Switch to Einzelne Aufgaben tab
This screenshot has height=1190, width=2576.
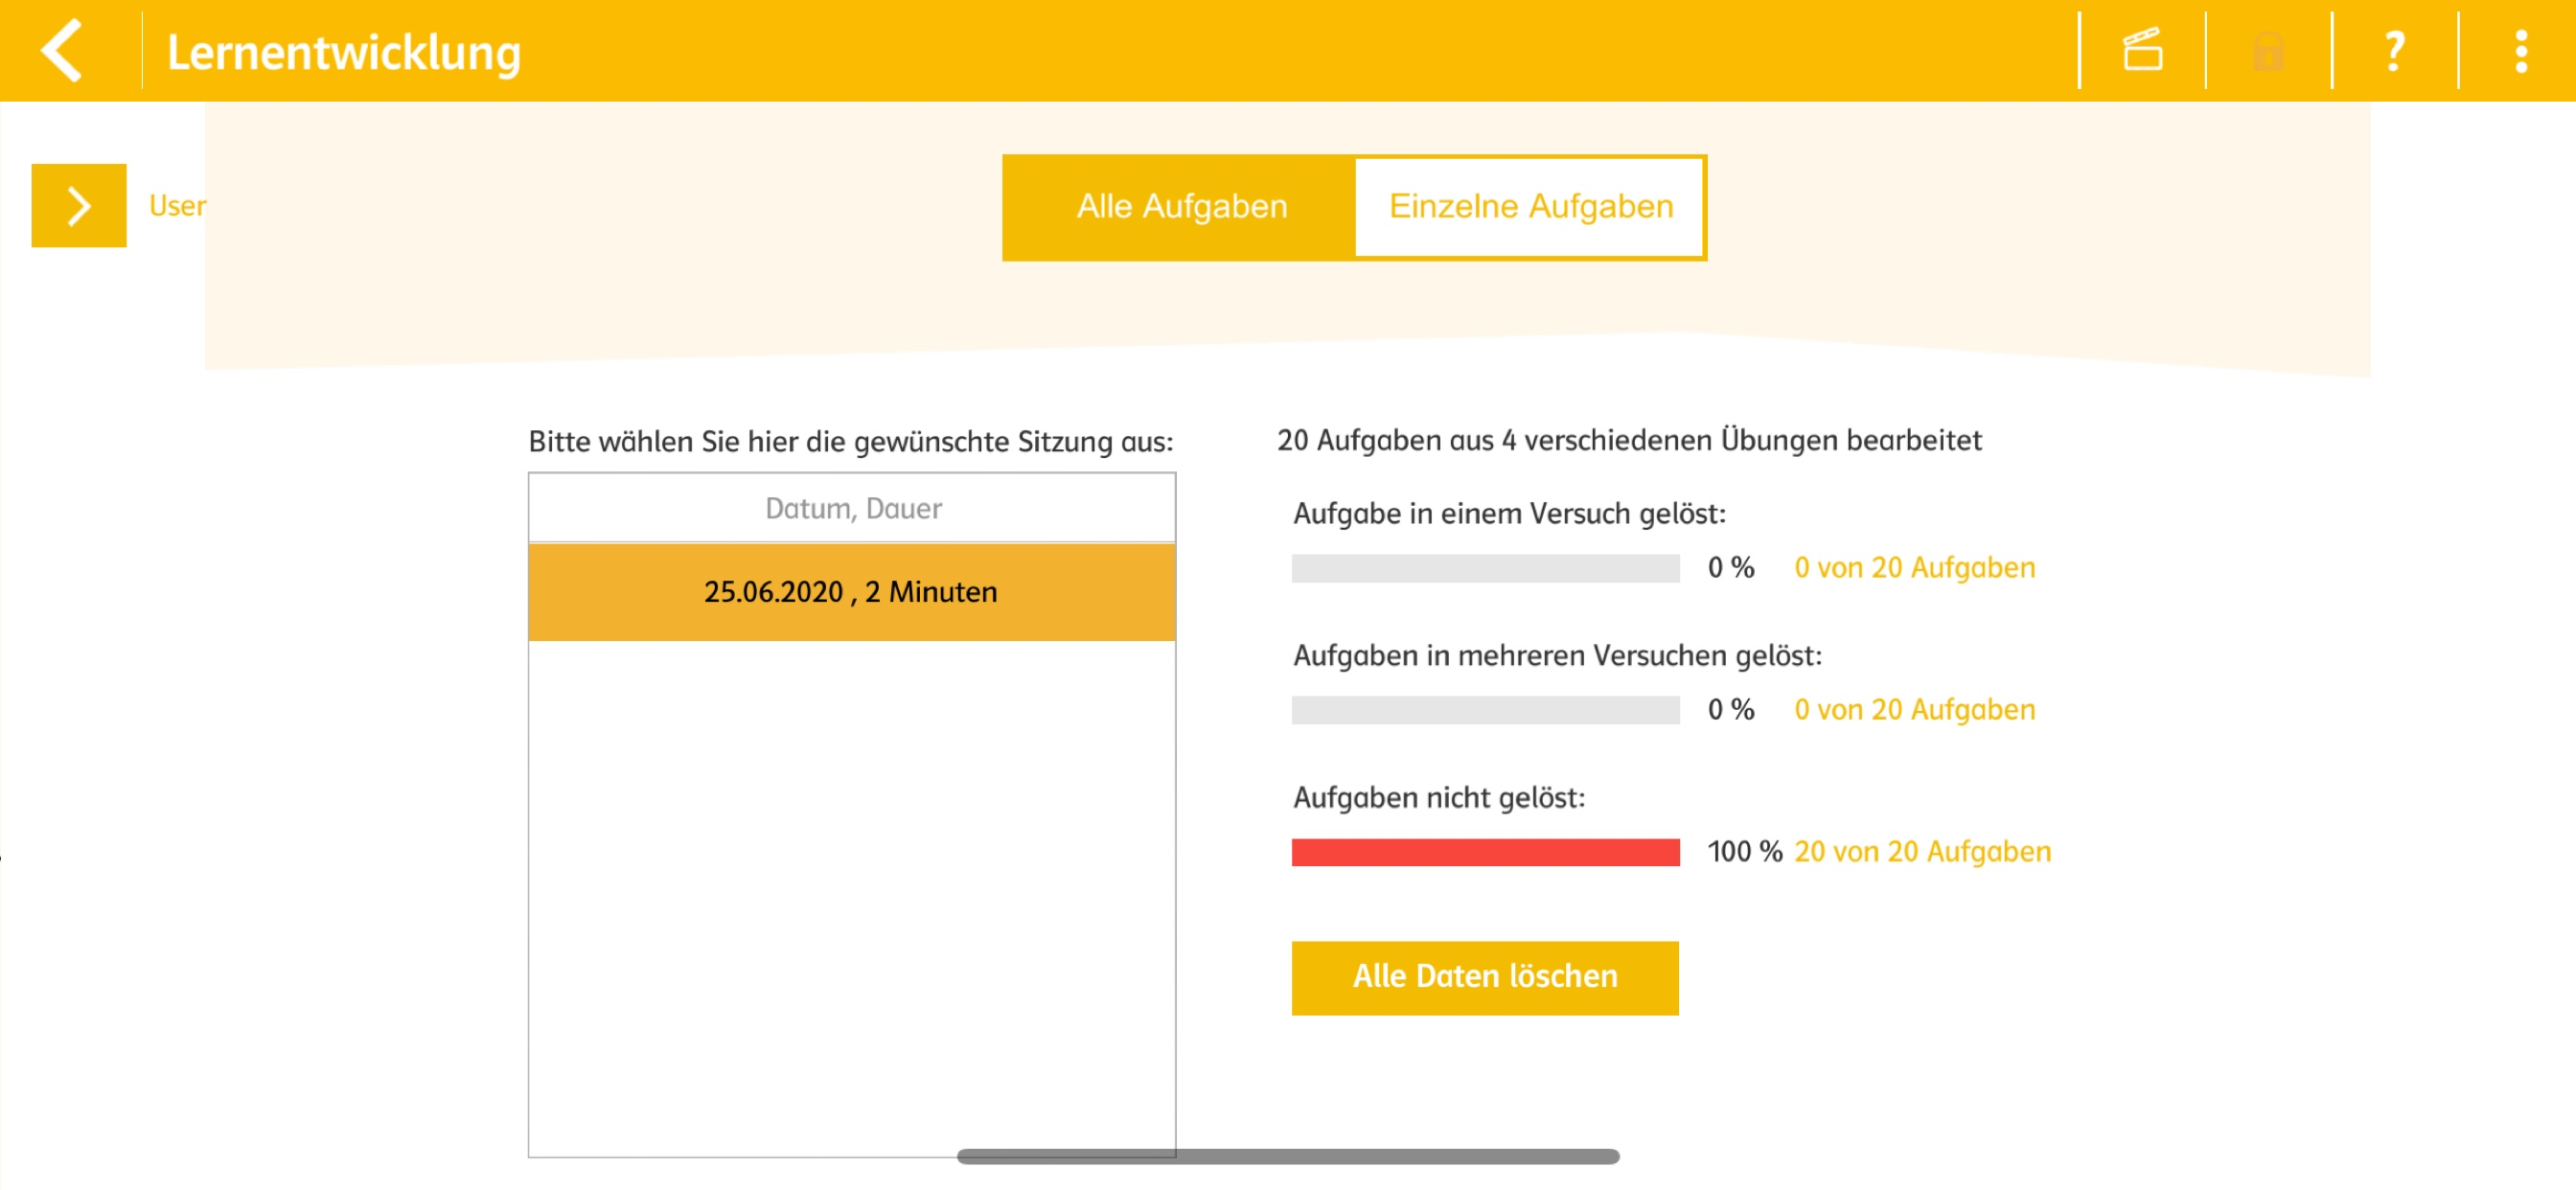click(x=1530, y=207)
